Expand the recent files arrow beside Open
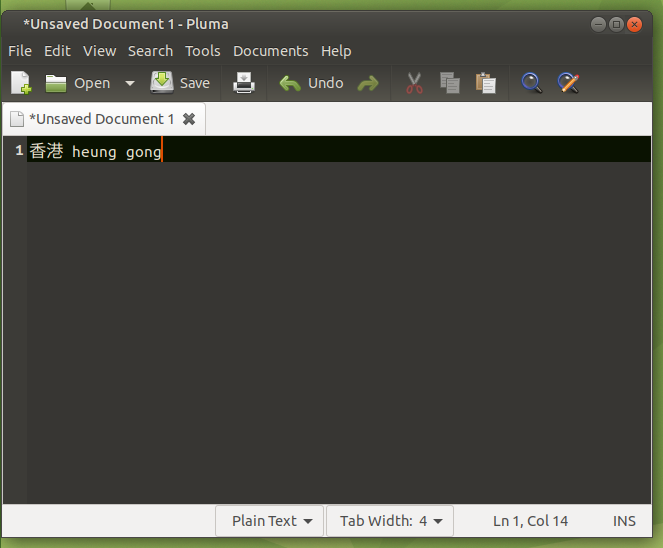Image resolution: width=663 pixels, height=548 pixels. click(x=130, y=83)
